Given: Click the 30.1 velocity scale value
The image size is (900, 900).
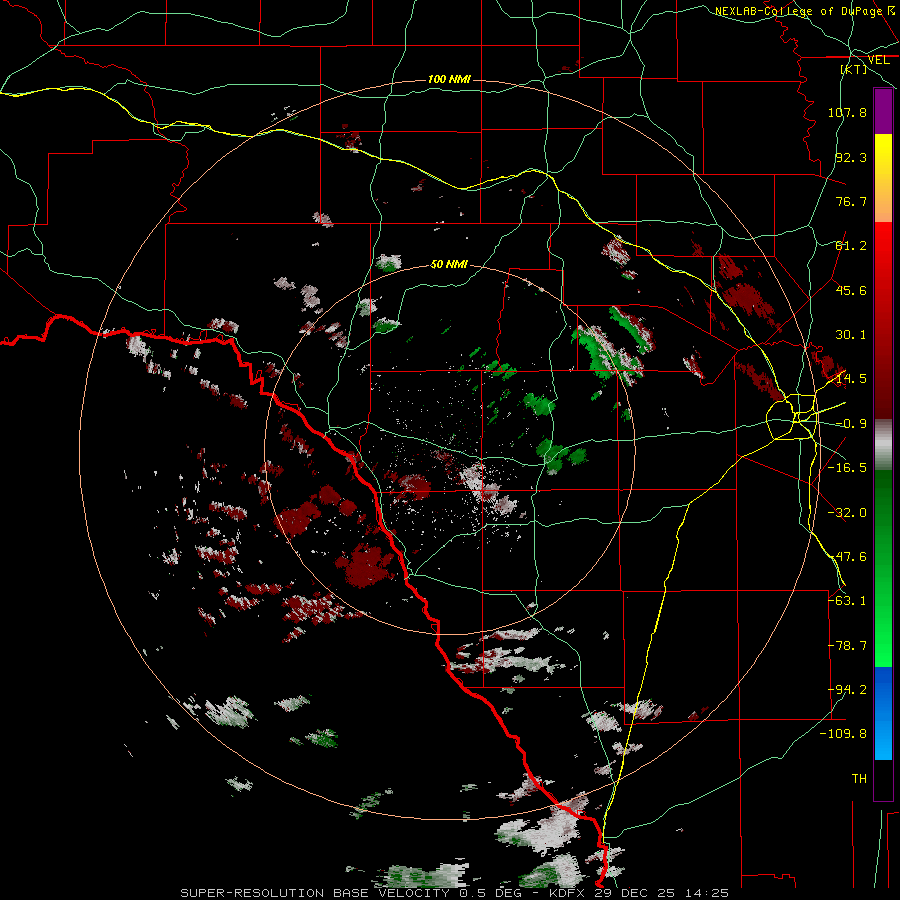Looking at the screenshot, I should click(x=851, y=335).
